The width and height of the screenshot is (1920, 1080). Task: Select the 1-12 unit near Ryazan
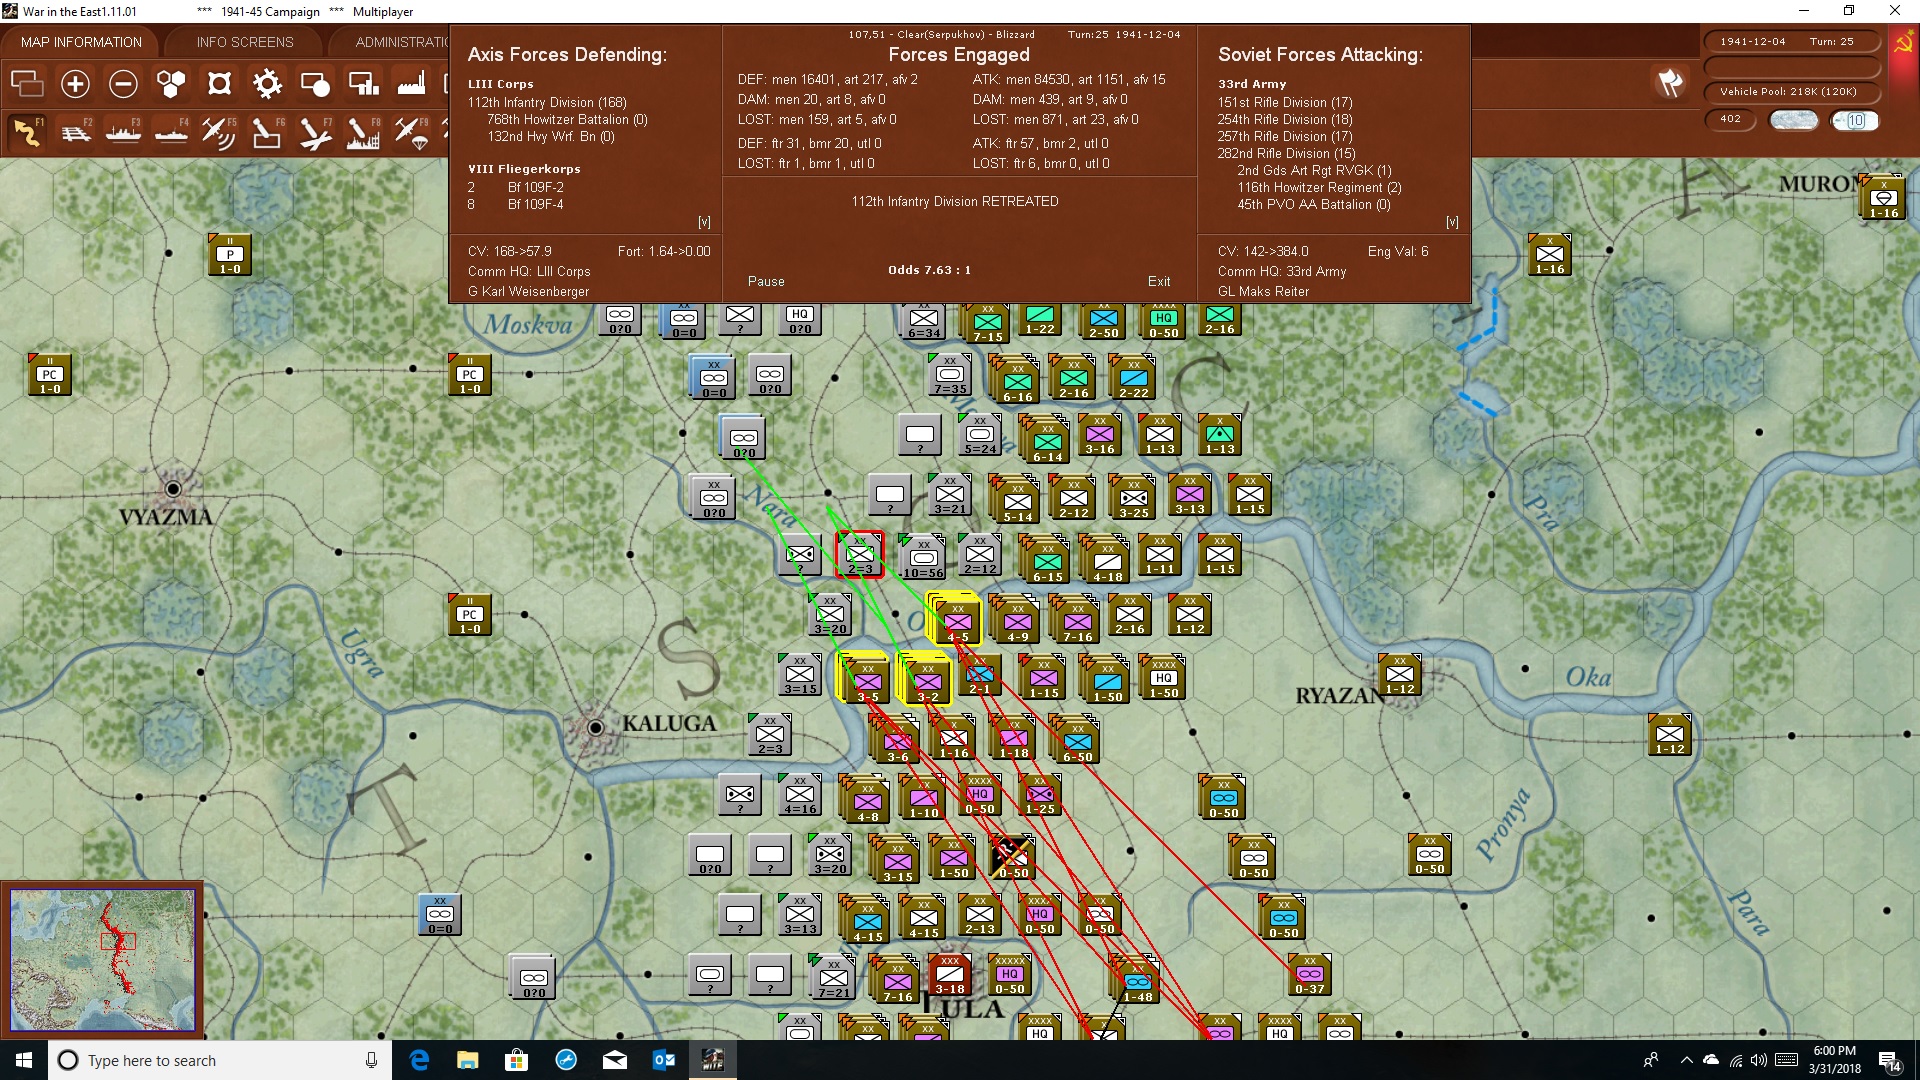tap(1400, 676)
